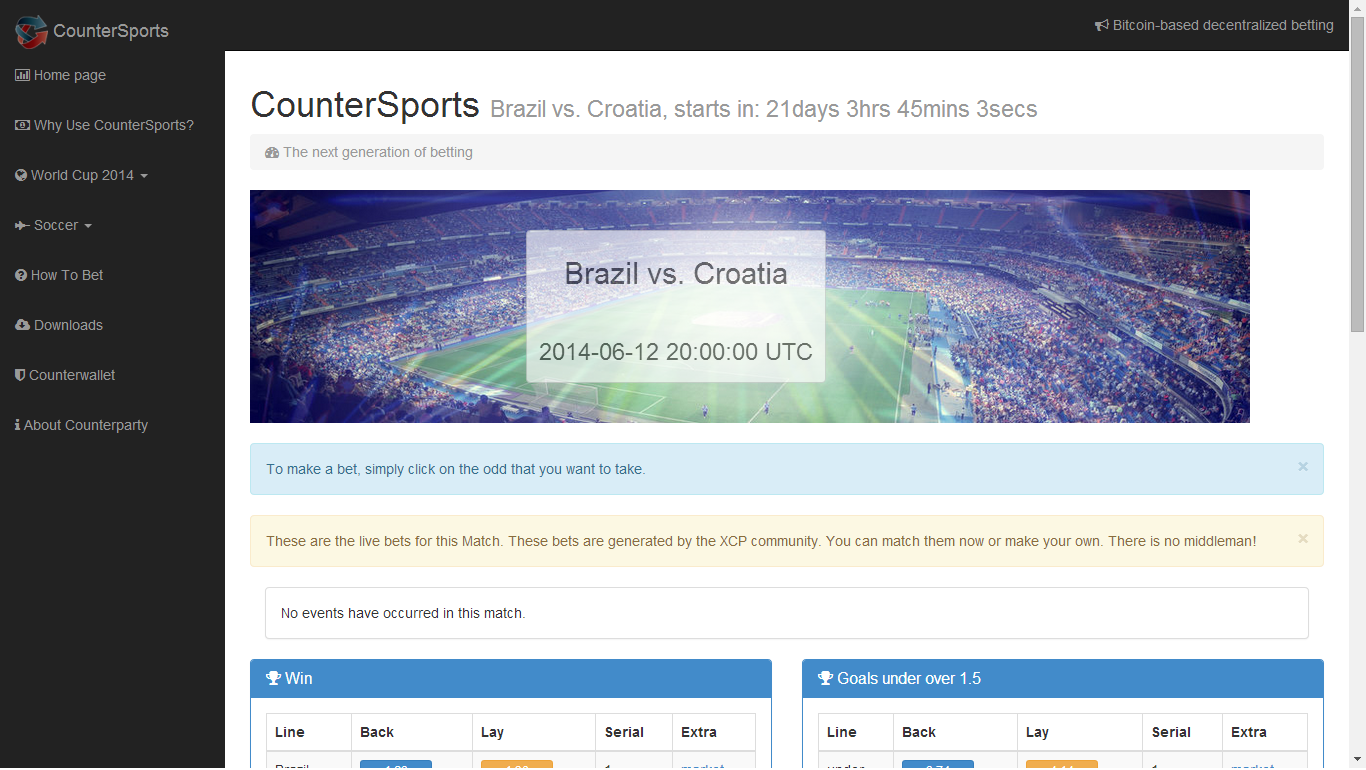The width and height of the screenshot is (1366, 770).
Task: Dismiss the yellow live bets warning alert
Action: pyautogui.click(x=1303, y=538)
